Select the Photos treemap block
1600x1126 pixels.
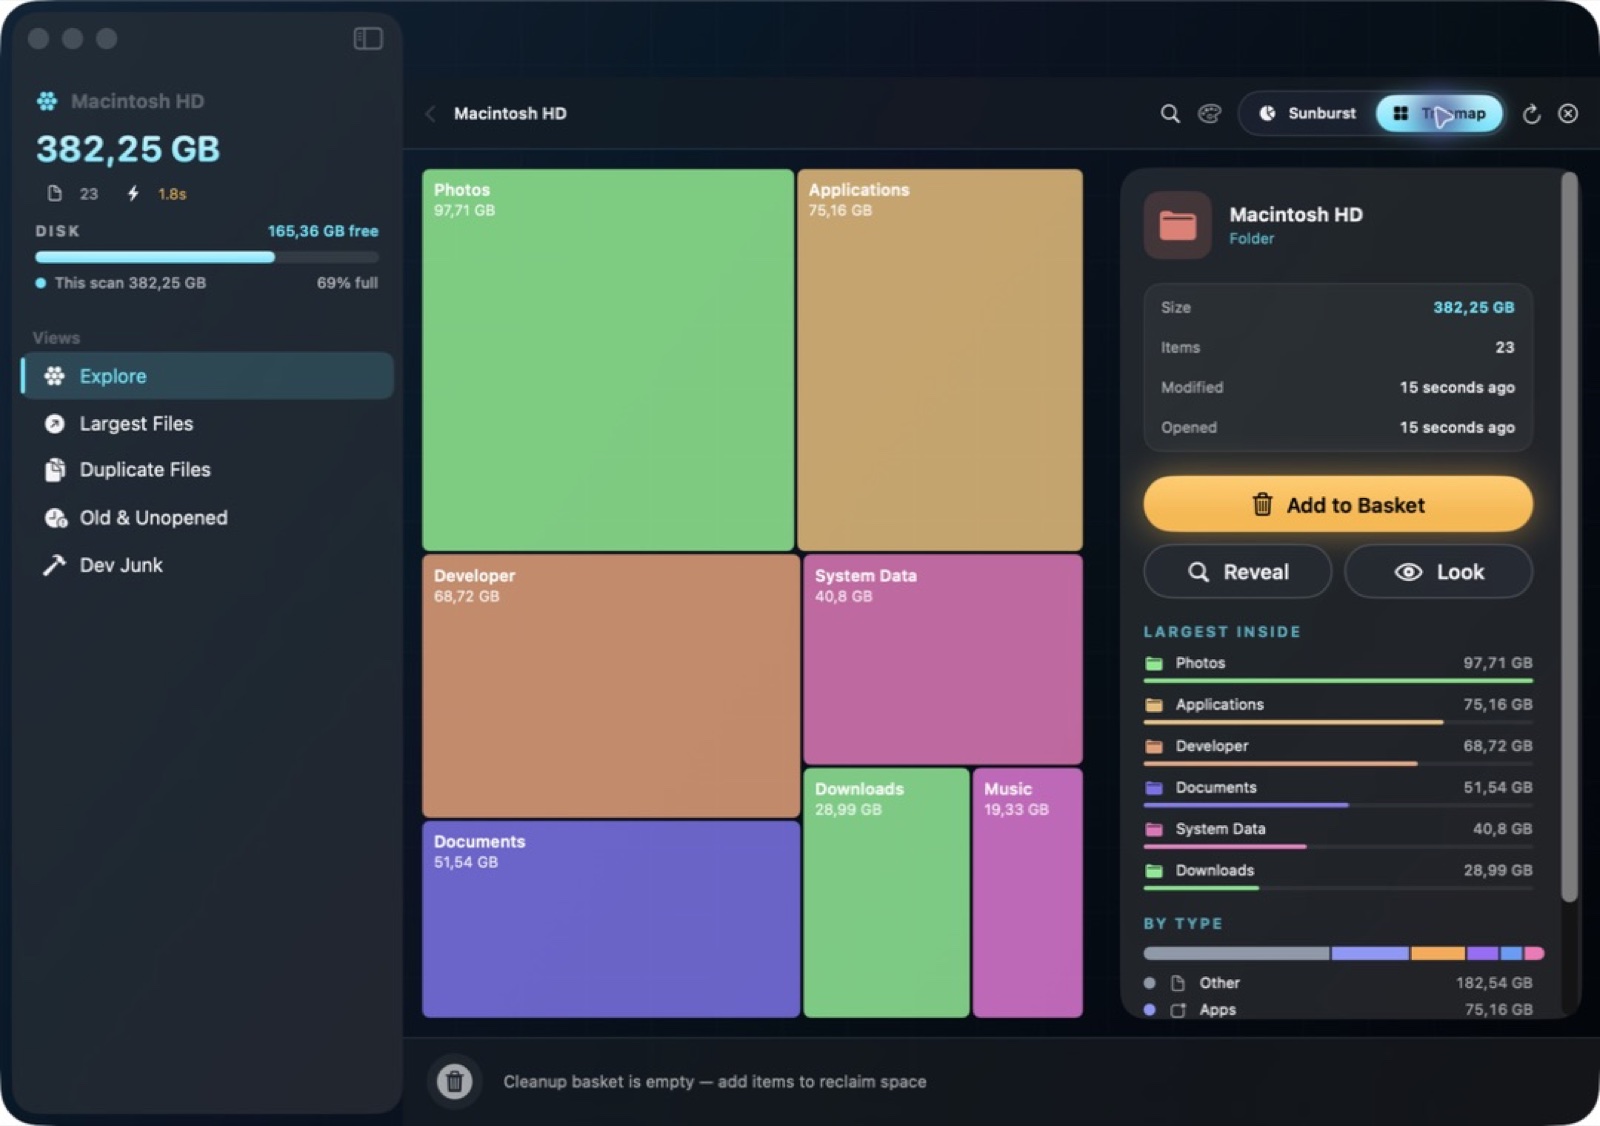pos(608,360)
